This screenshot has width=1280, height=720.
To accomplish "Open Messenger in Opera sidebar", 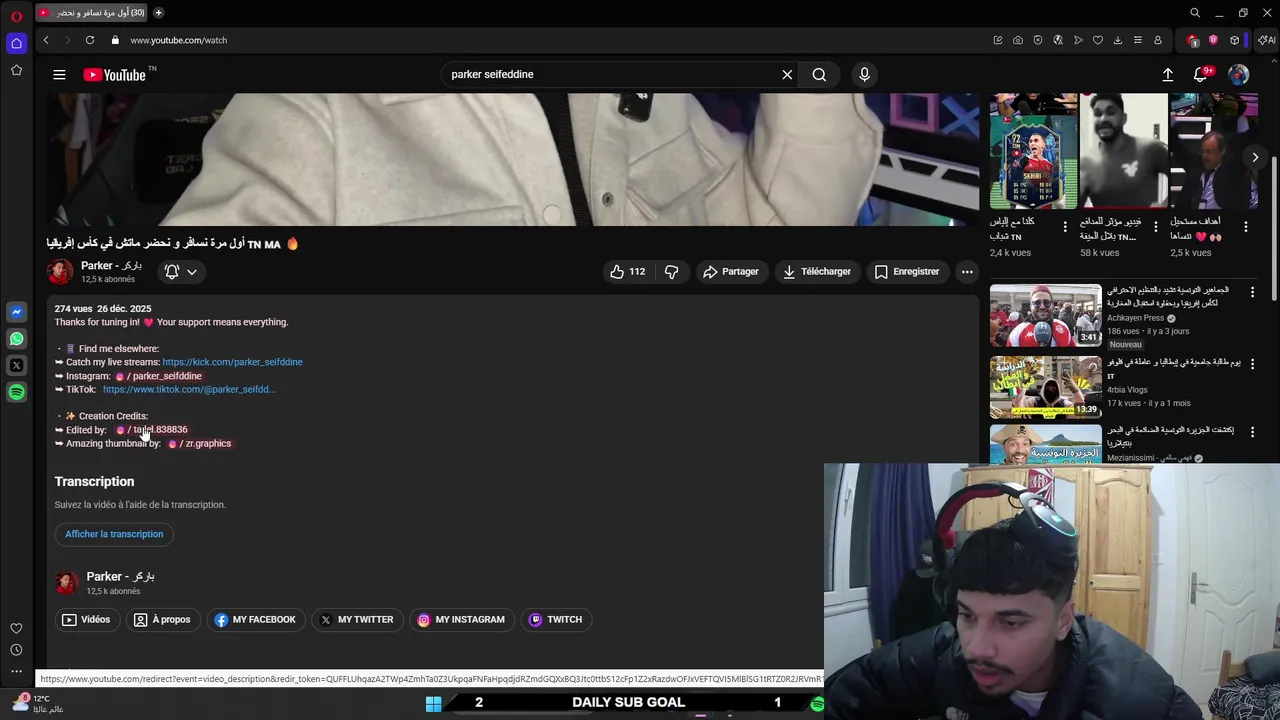I will pyautogui.click(x=16, y=312).
